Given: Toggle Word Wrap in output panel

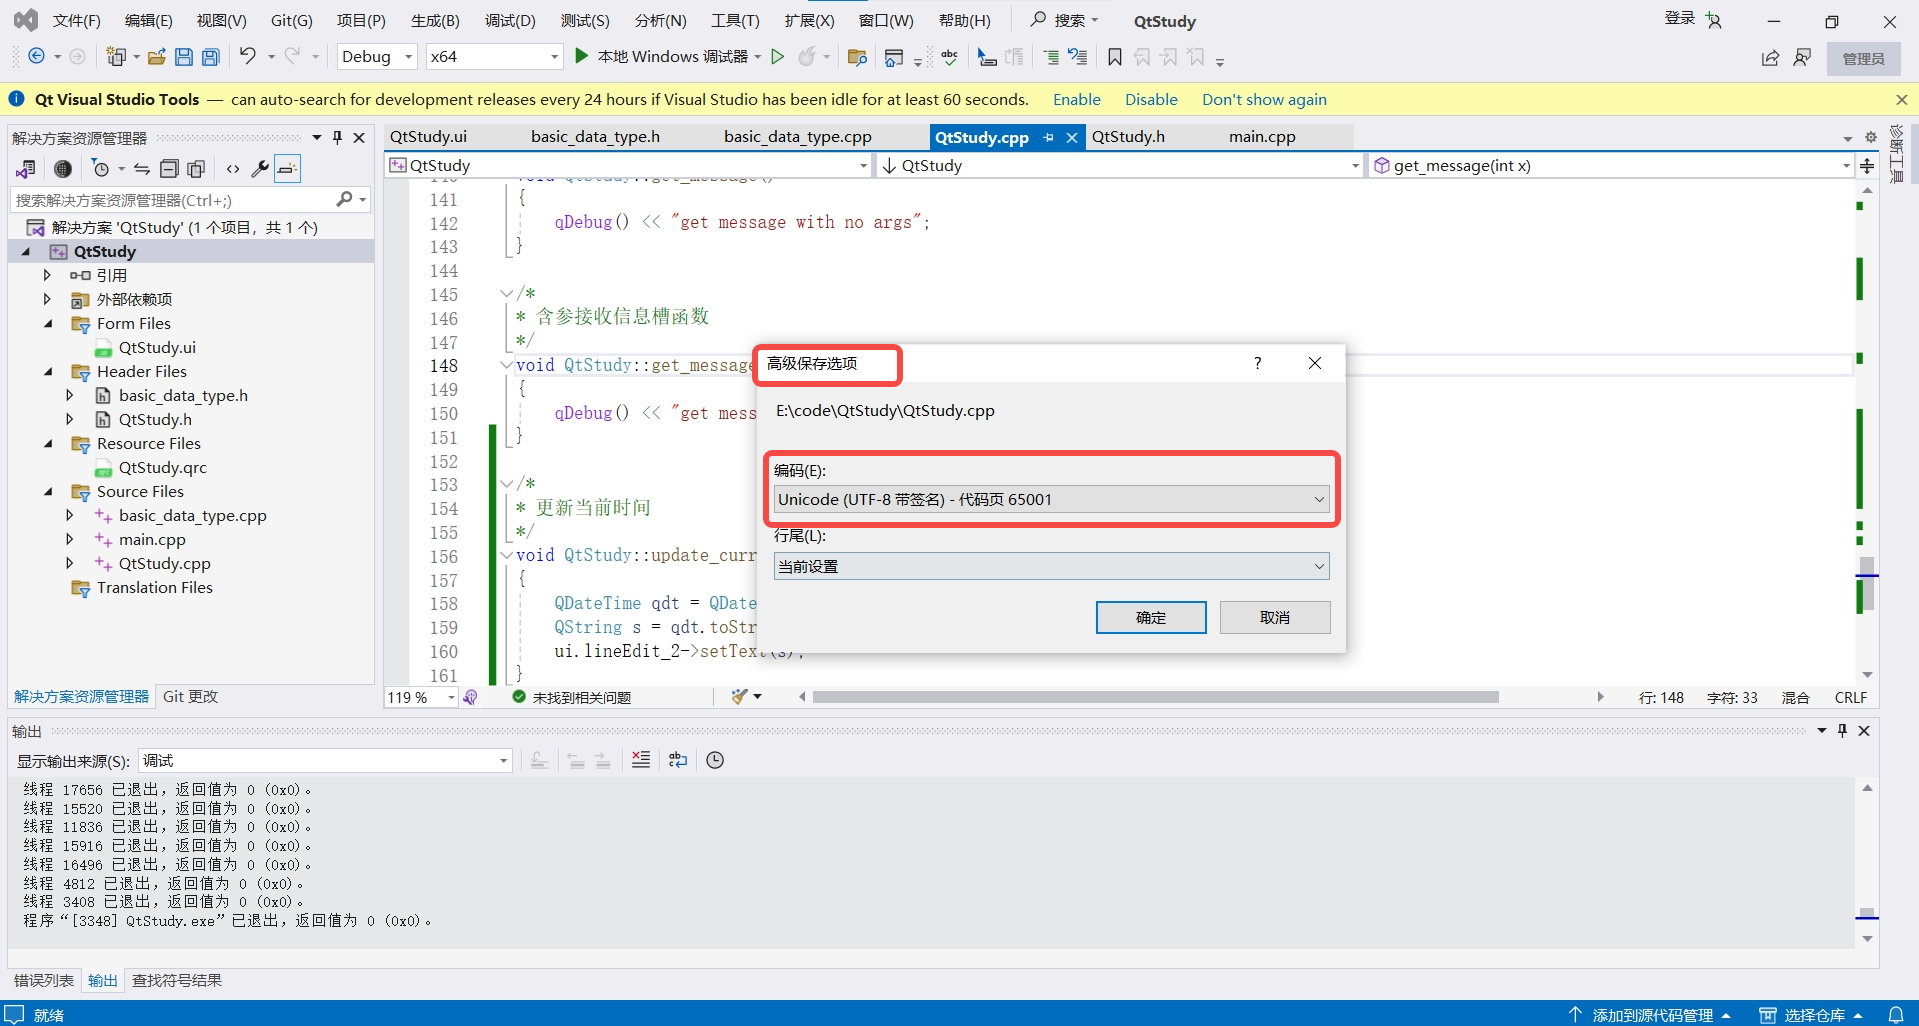Looking at the screenshot, I should (678, 760).
